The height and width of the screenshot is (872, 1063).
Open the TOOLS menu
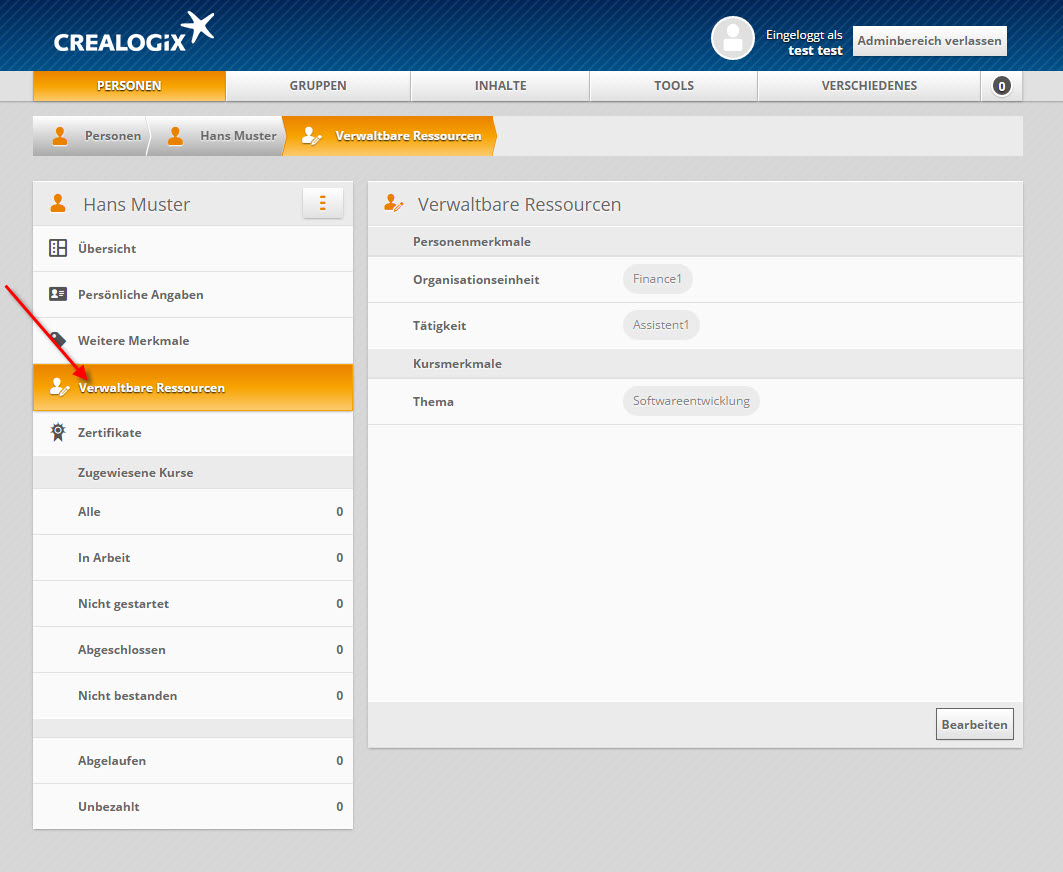(673, 86)
